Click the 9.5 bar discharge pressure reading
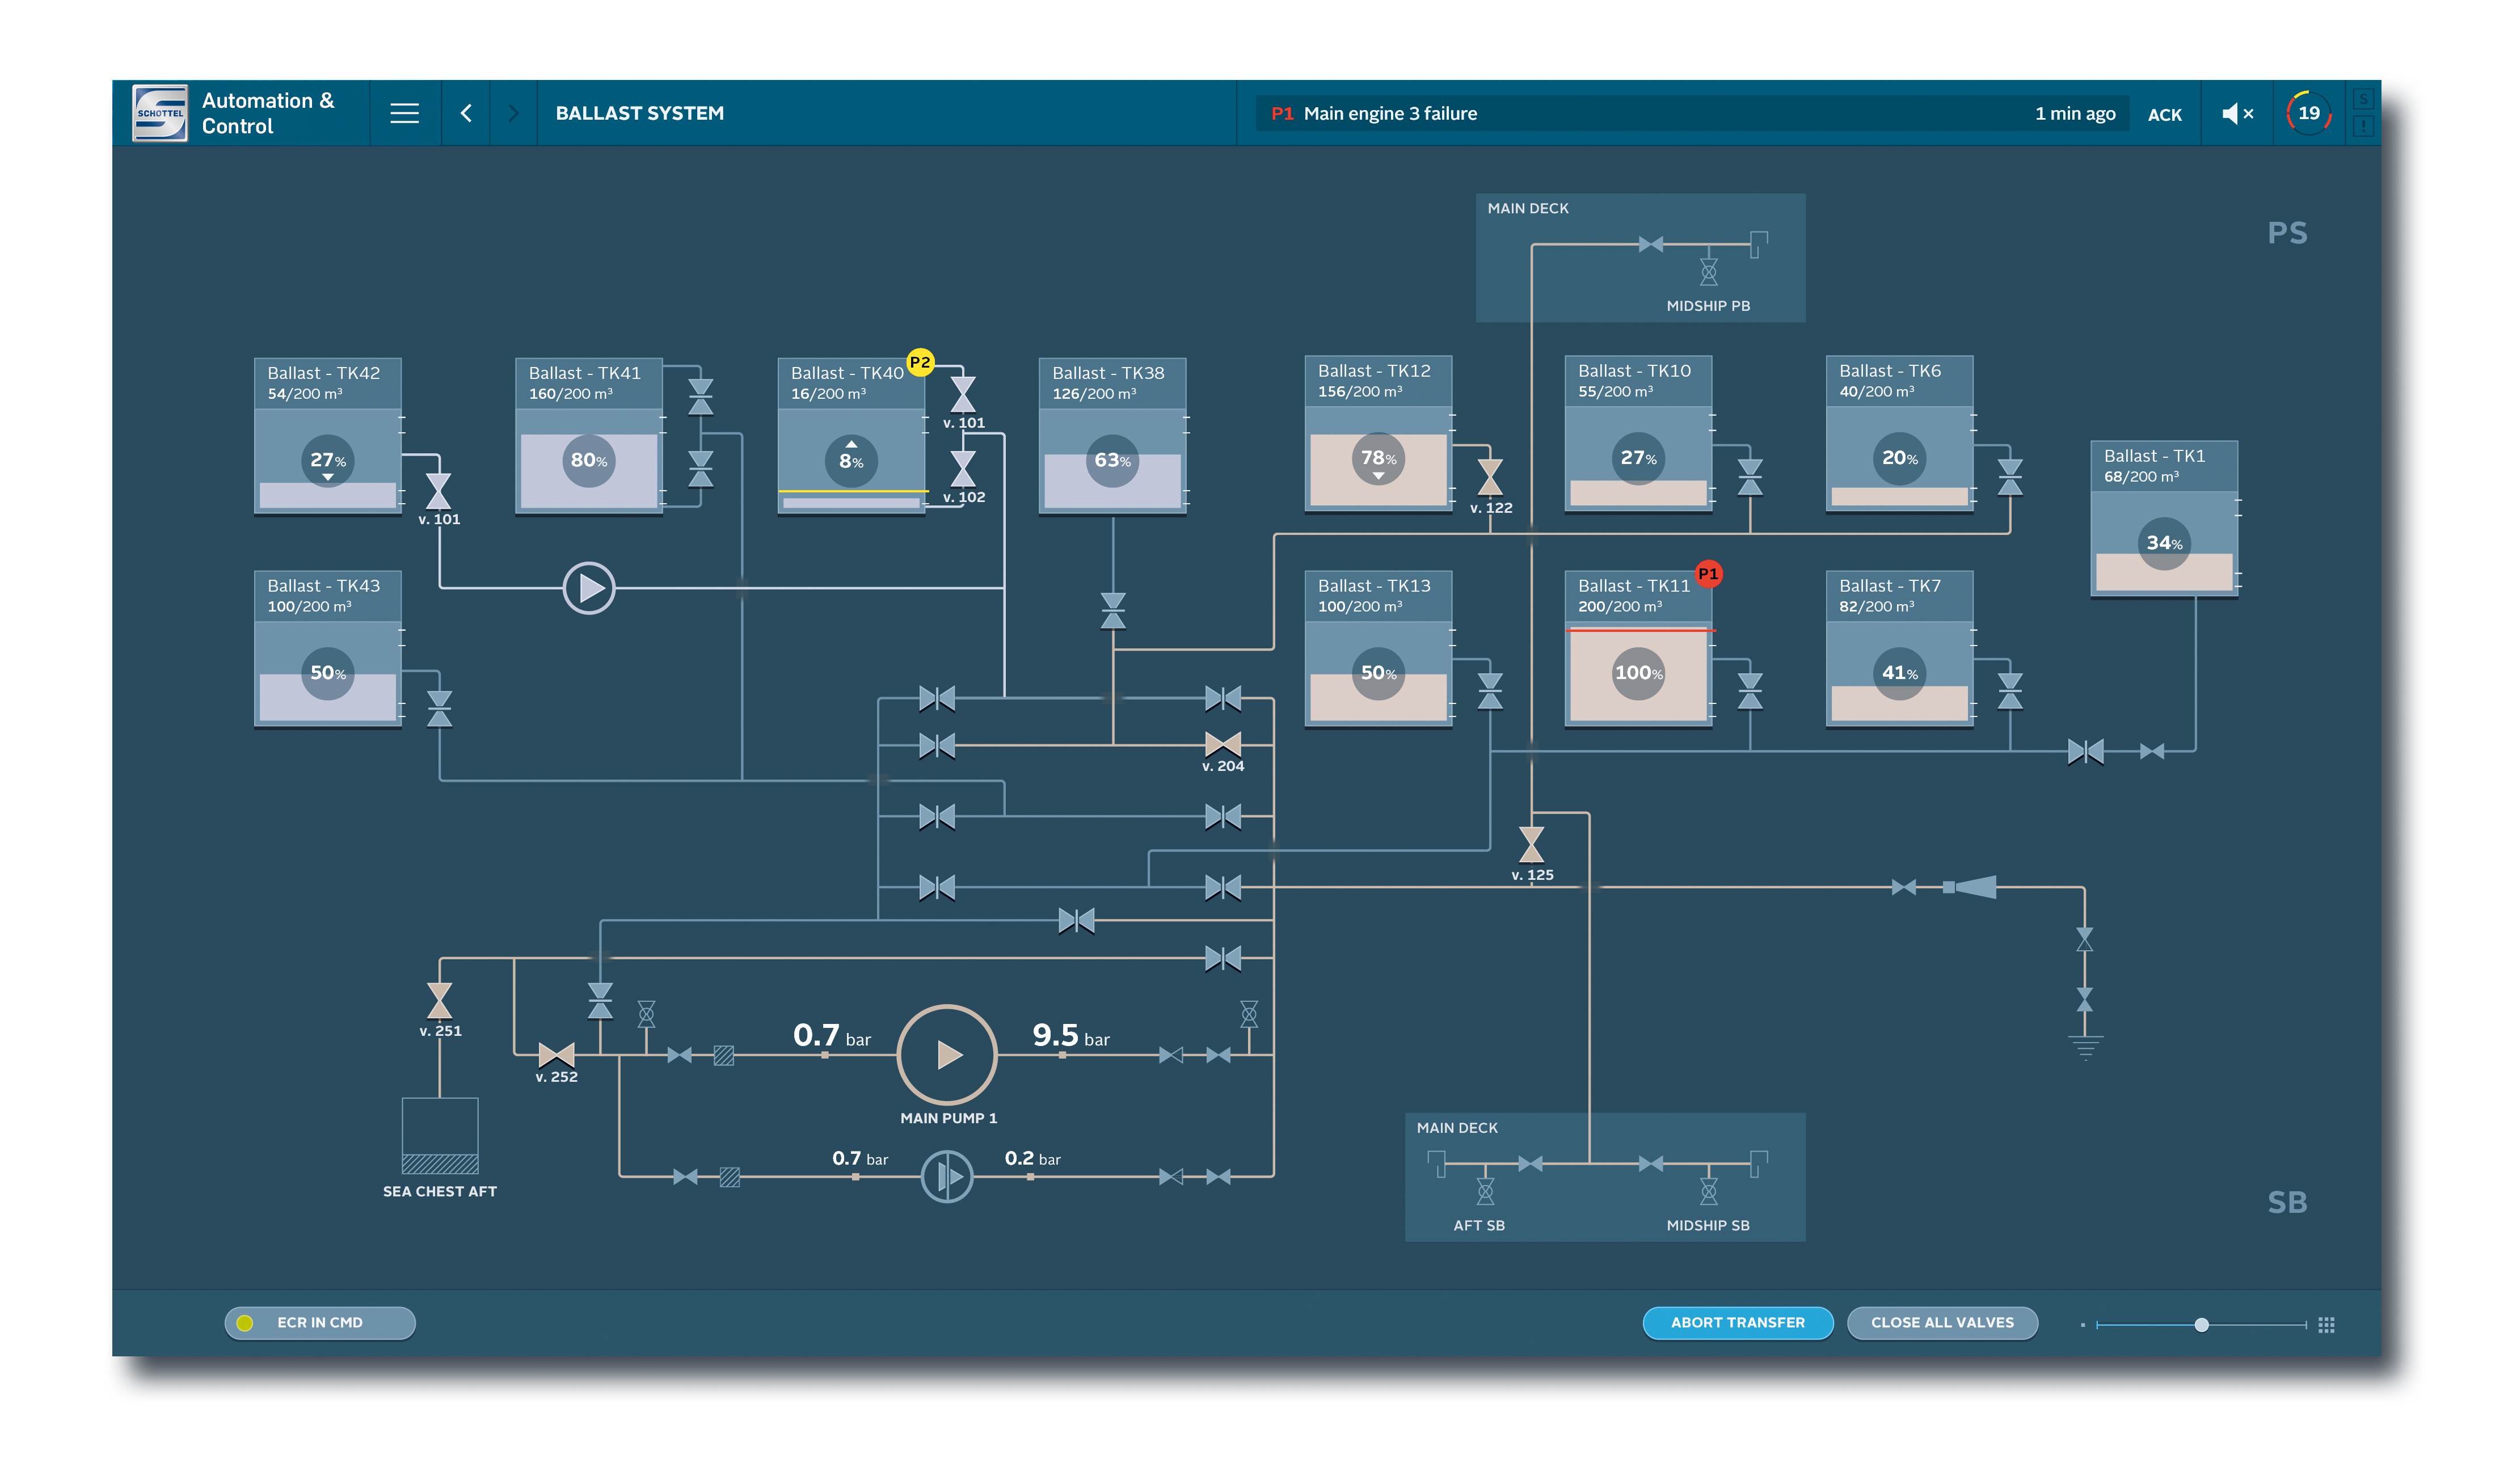The image size is (2508, 1484). (1071, 1036)
